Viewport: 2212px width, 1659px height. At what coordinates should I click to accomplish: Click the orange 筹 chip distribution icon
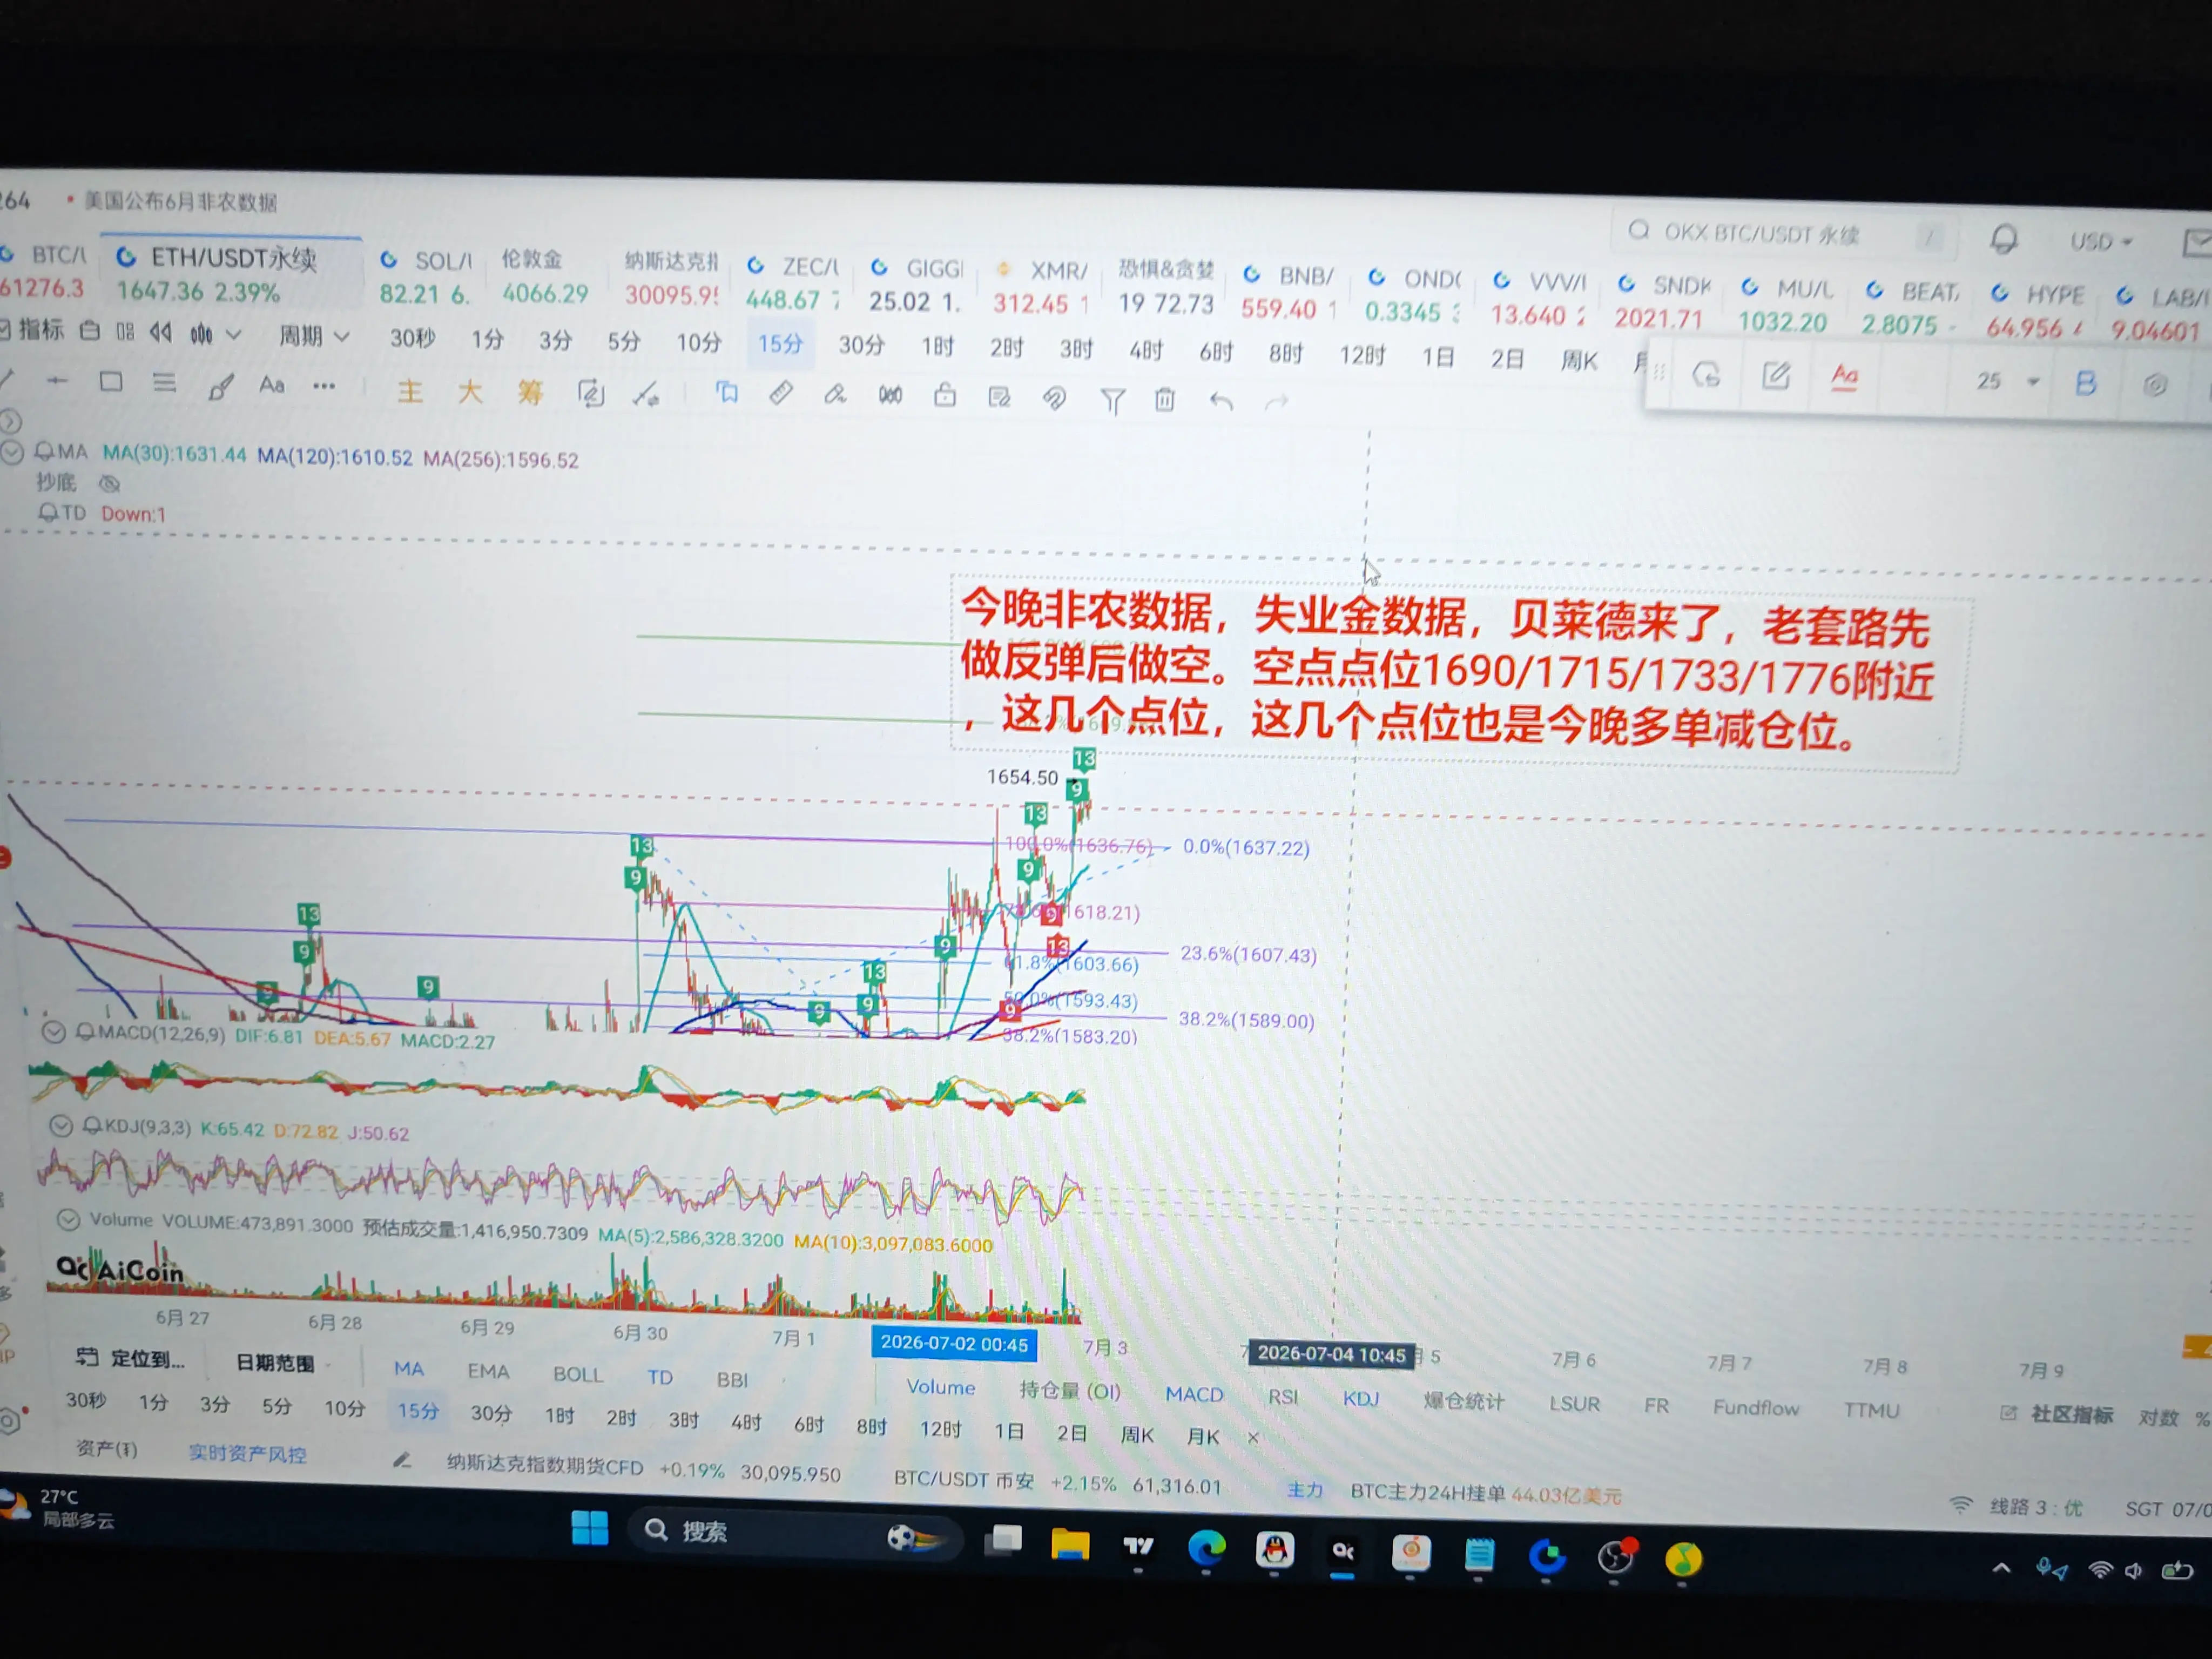coord(530,392)
